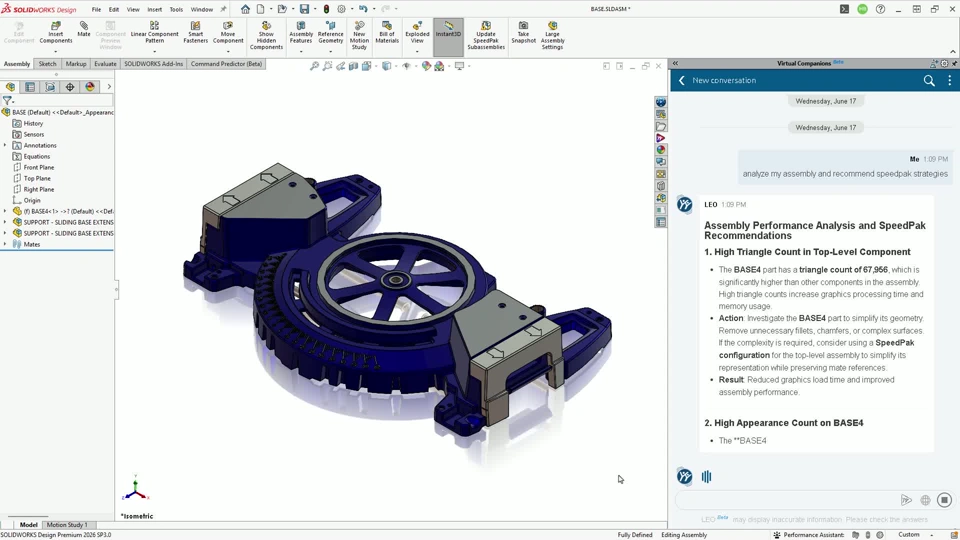Open Linear Component Pattern tool
Image resolution: width=960 pixels, height=540 pixels.
[154, 32]
